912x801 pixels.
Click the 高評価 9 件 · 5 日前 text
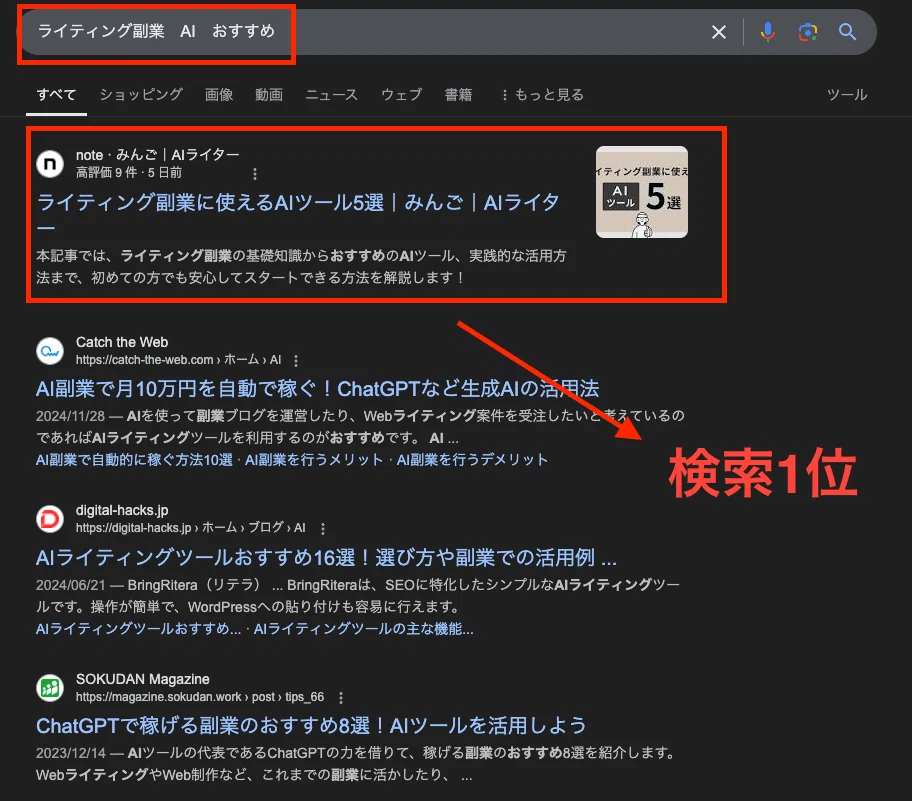coord(129,173)
